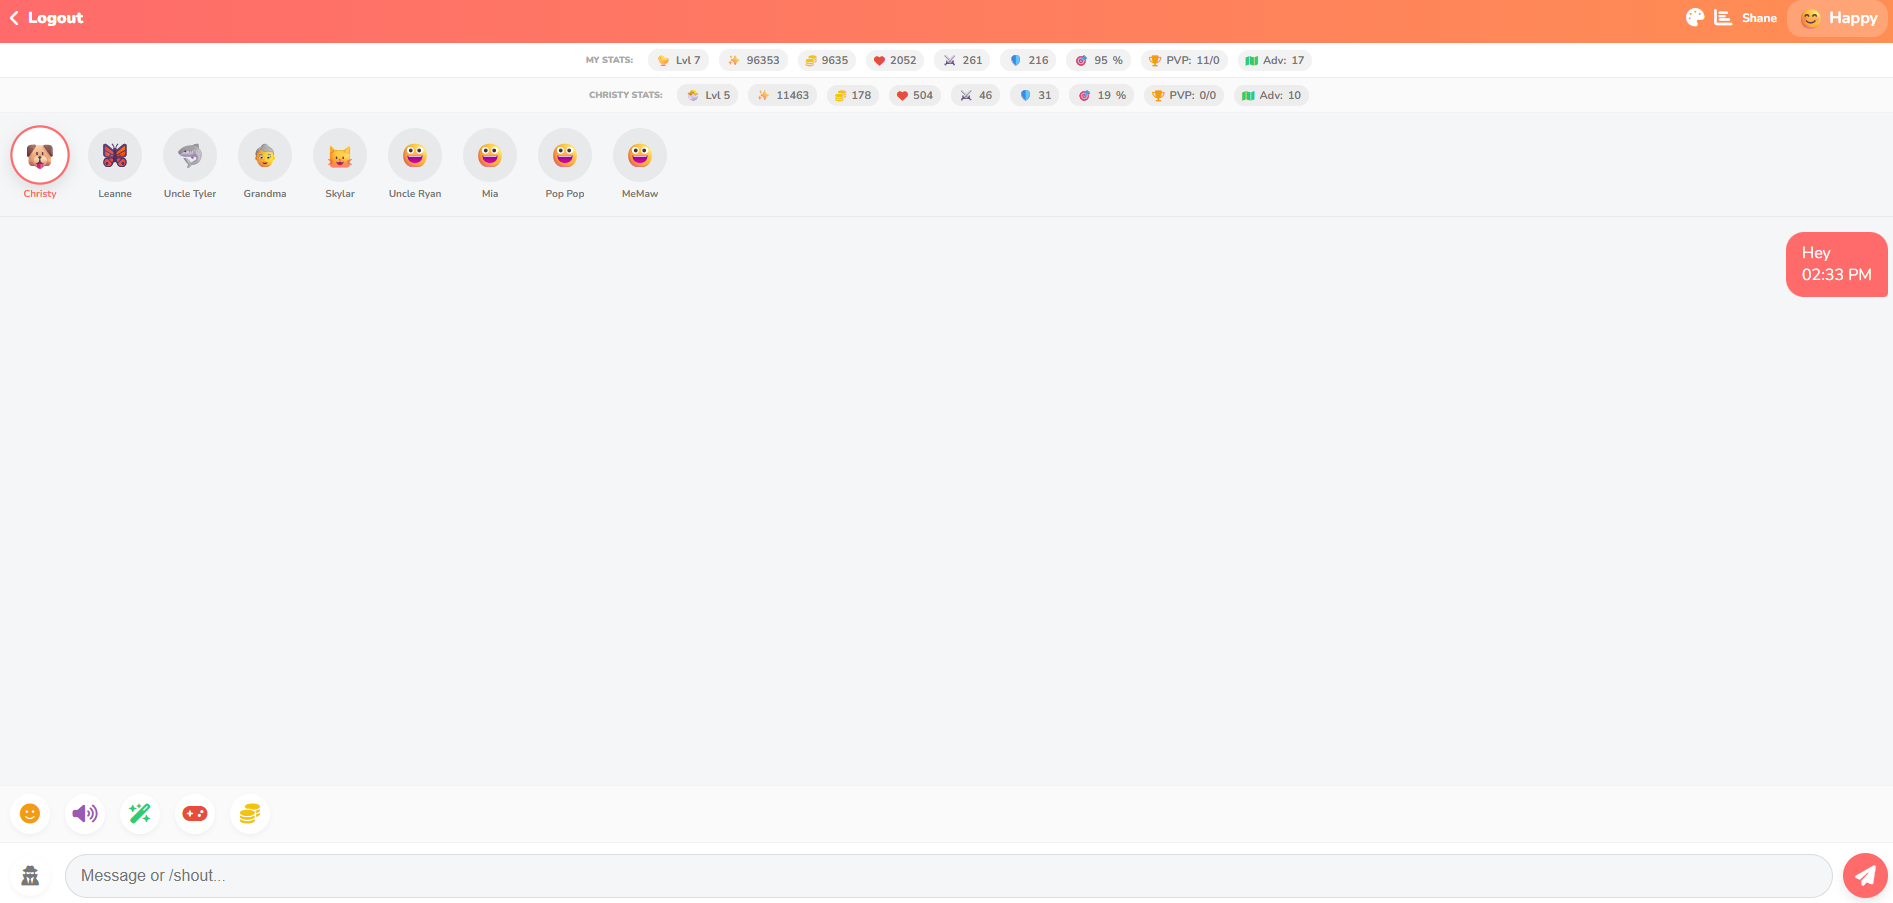Open the red gamepad games button

195,813
